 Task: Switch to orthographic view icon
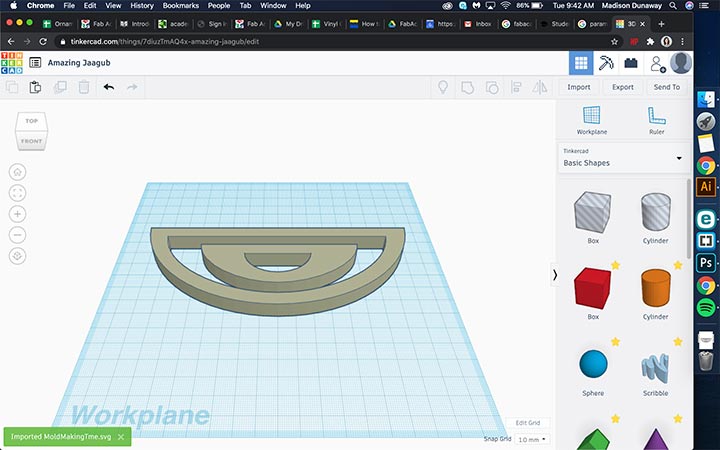[17, 256]
